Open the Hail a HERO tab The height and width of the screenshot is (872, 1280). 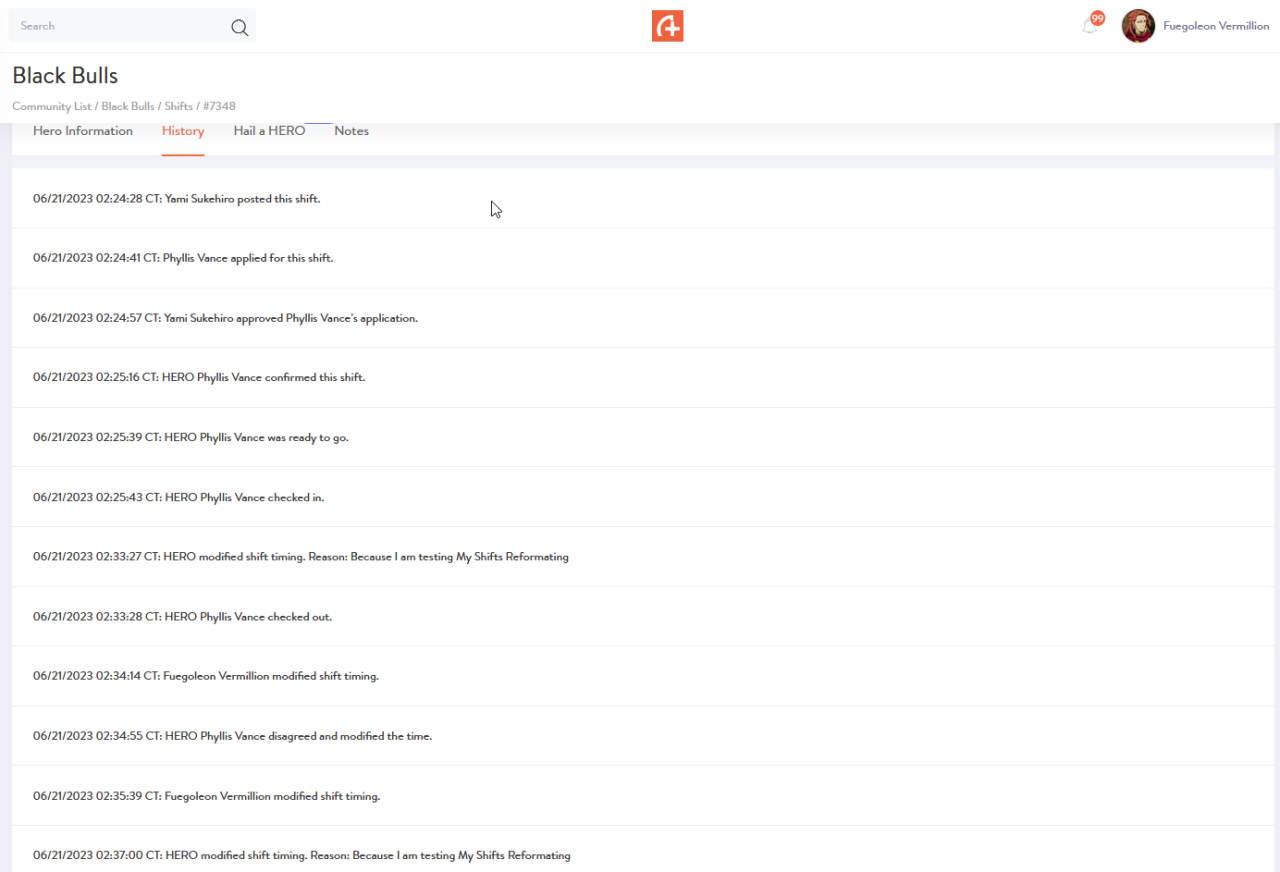click(x=269, y=131)
